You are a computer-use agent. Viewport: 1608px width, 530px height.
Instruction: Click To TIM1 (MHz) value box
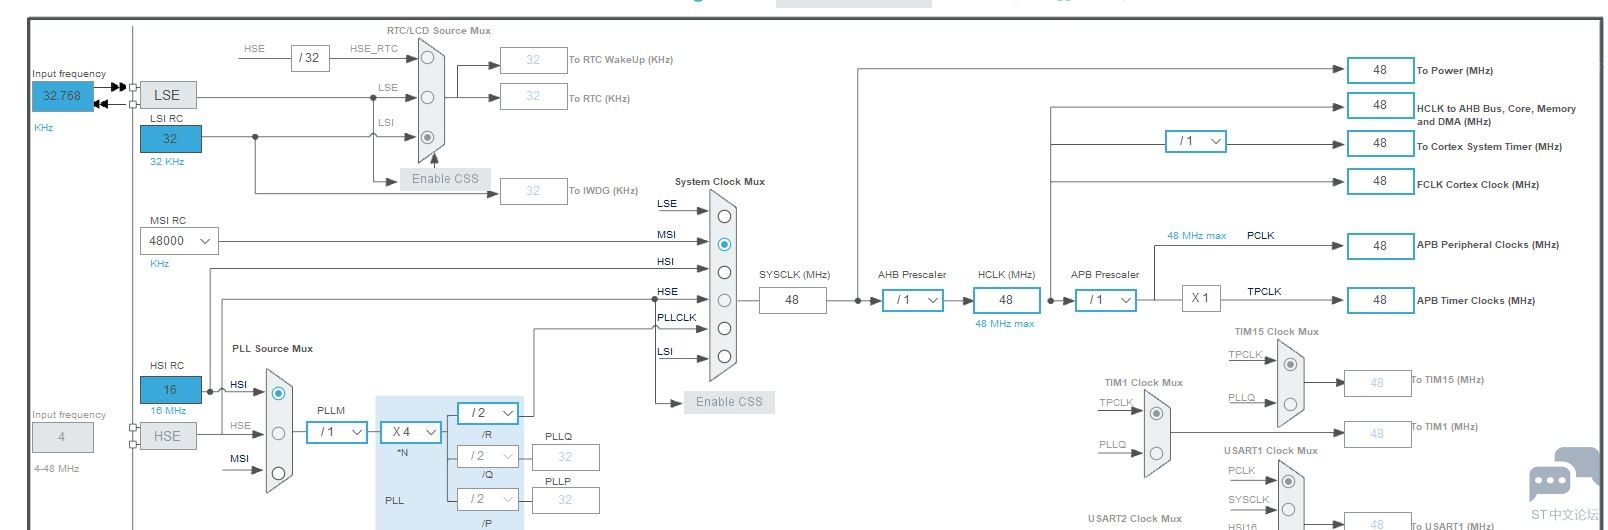coord(1377,434)
